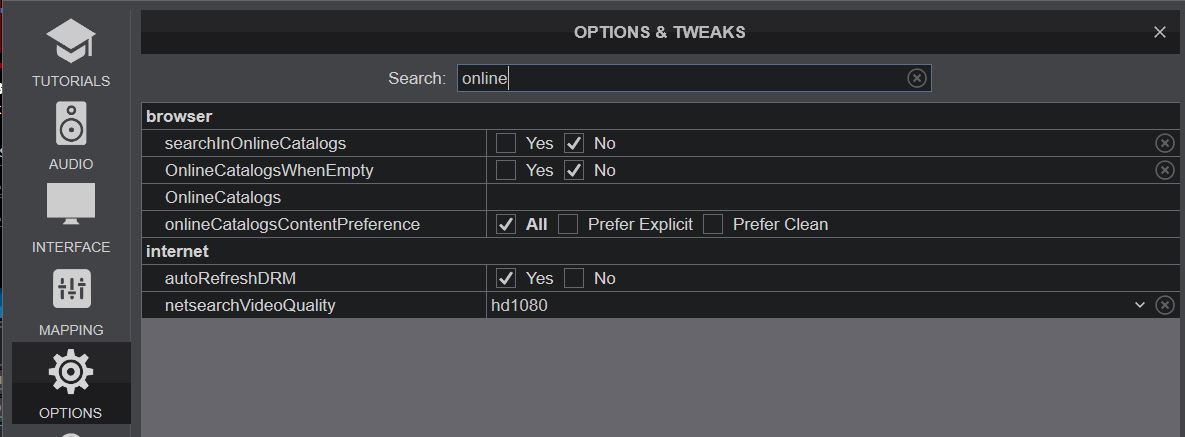Click the OnlineCatalogs empty value field
Viewport: 1185px width, 437px height.
point(833,197)
